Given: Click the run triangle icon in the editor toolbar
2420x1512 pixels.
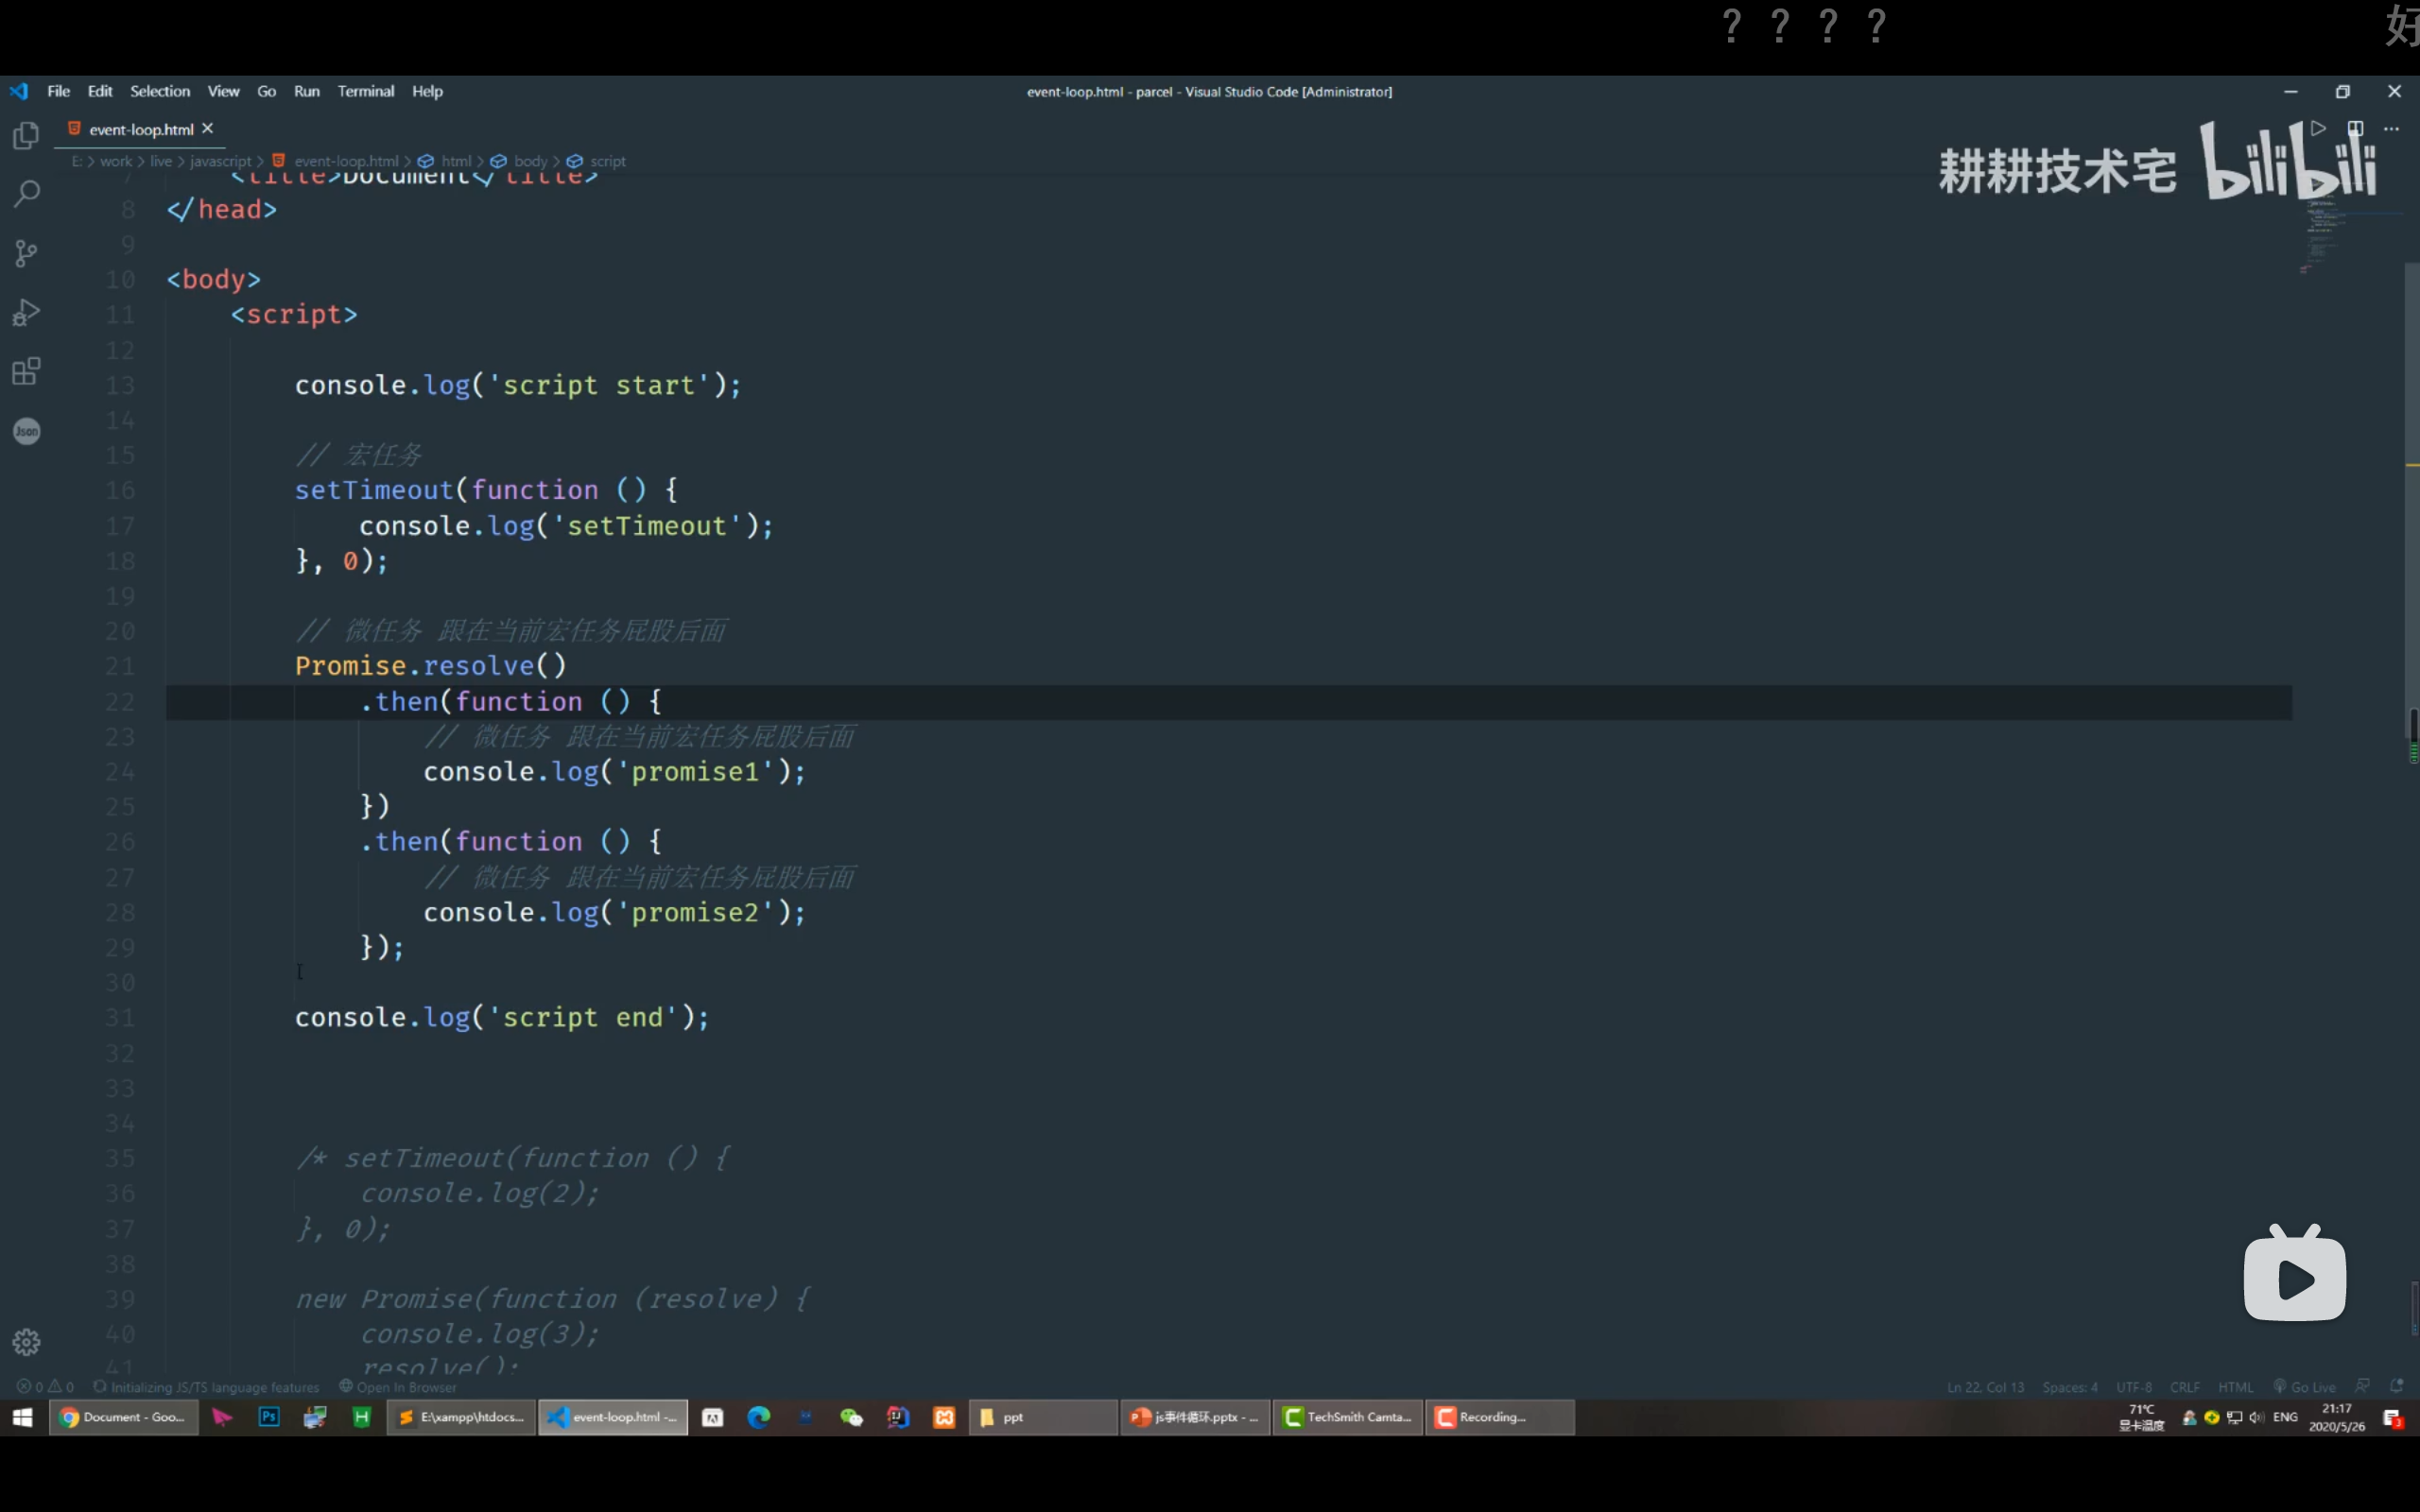Looking at the screenshot, I should pos(2318,129).
